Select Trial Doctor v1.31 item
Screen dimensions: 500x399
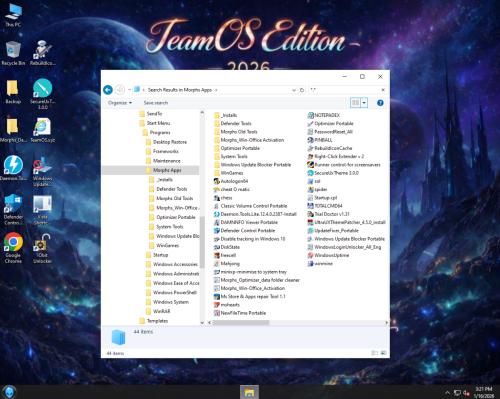pos(328,214)
